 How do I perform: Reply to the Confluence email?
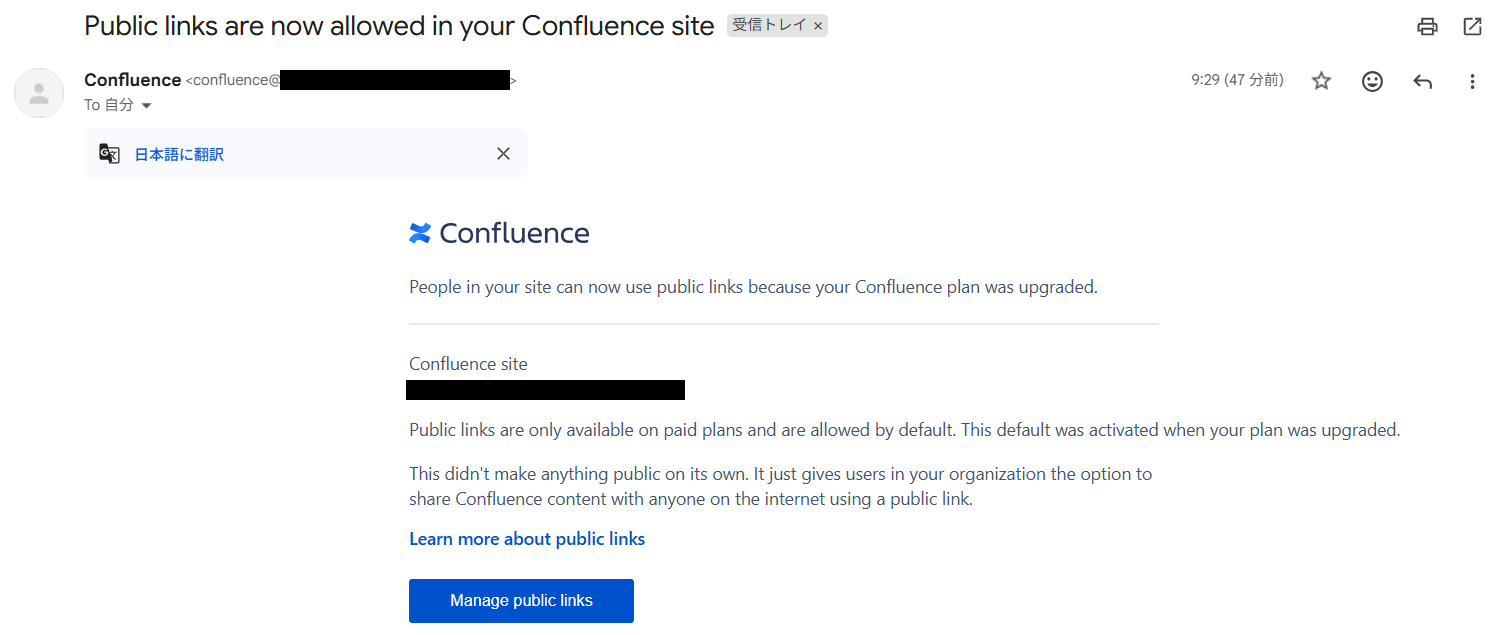pos(1422,81)
